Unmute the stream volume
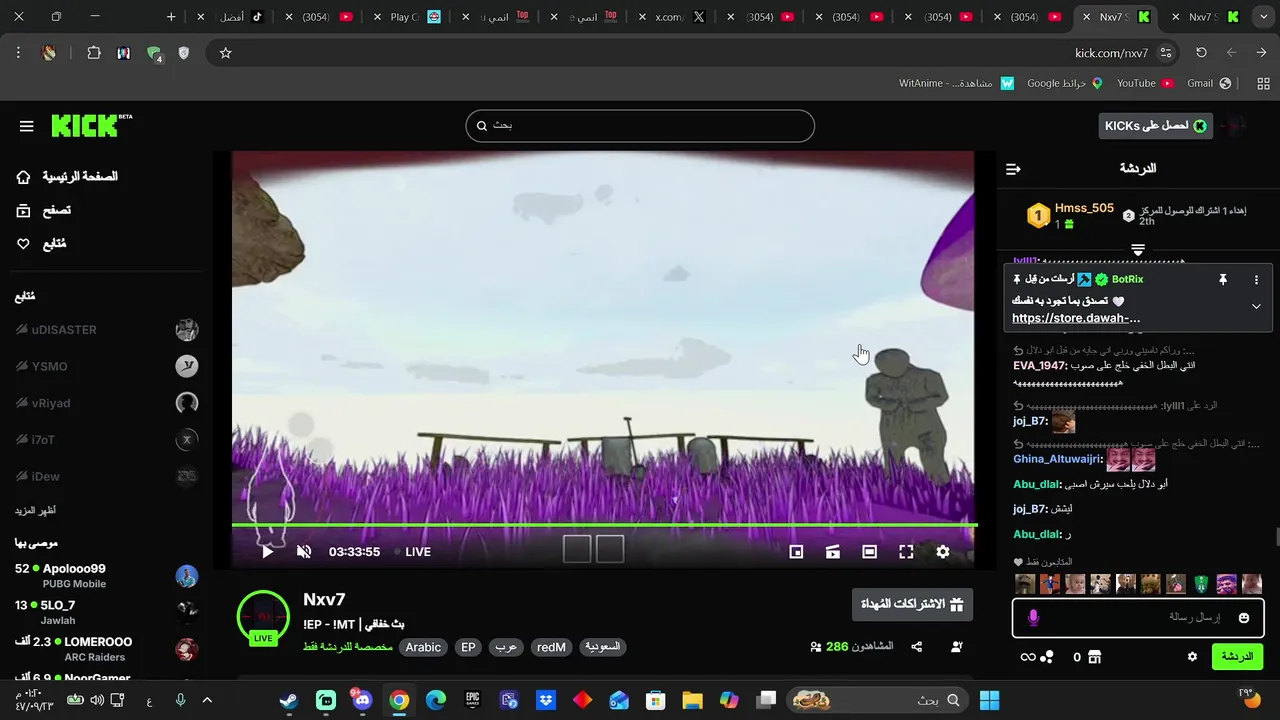 coord(304,552)
